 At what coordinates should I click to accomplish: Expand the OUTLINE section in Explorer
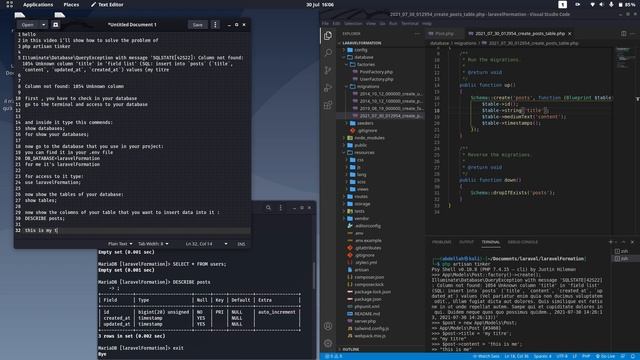click(380, 349)
